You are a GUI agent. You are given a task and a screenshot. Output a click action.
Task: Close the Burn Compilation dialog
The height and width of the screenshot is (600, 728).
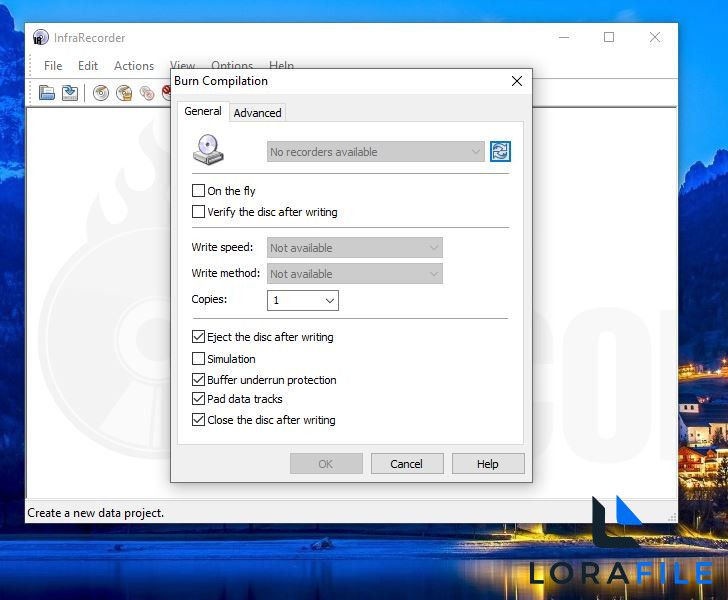pos(517,81)
